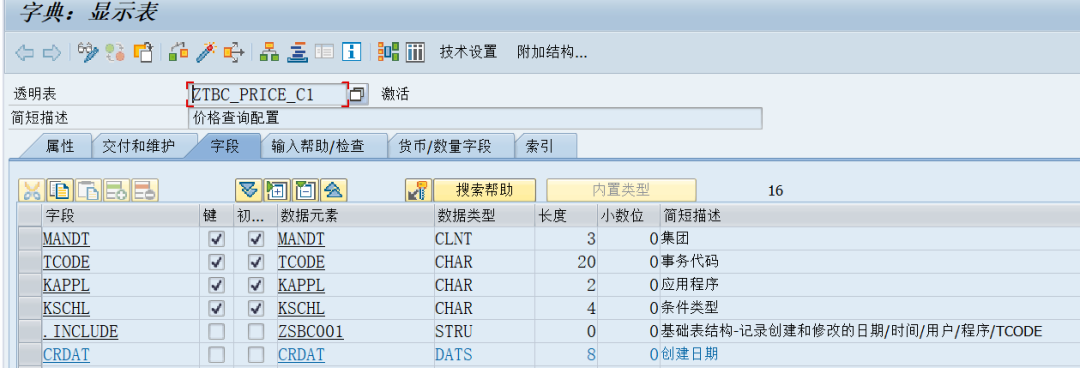Toggle Active/Inactive version icon

(x=115, y=52)
